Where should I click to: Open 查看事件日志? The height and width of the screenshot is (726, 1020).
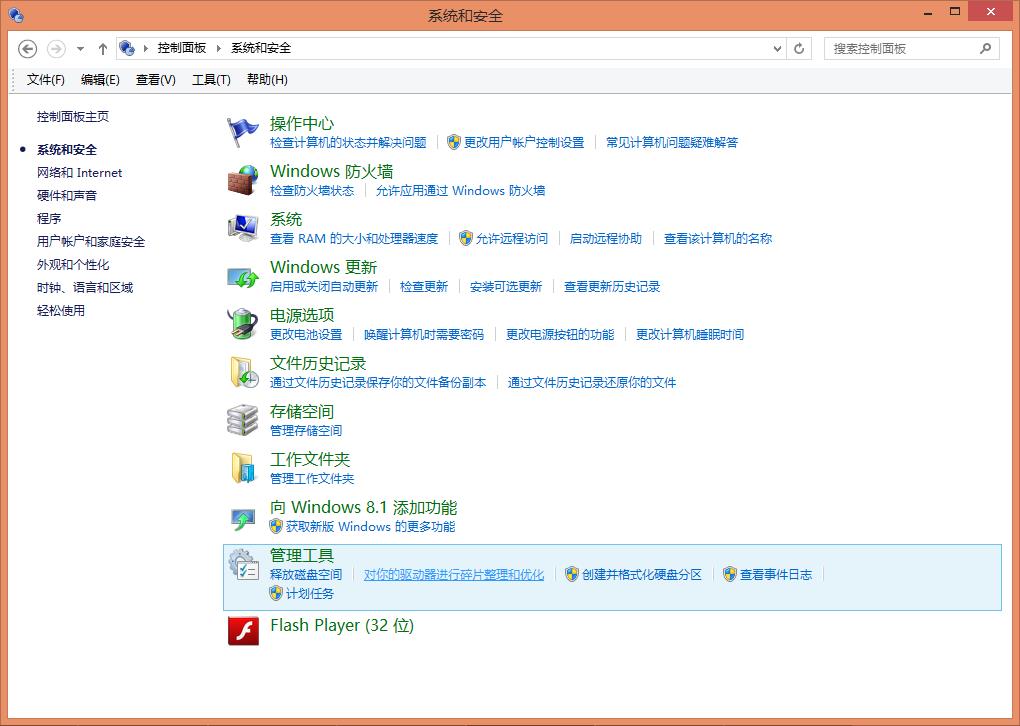click(778, 574)
